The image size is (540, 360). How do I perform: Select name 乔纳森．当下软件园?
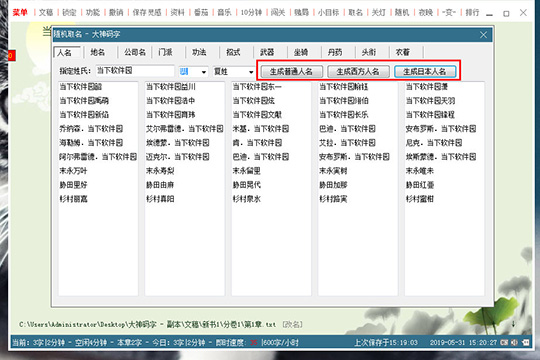91,129
